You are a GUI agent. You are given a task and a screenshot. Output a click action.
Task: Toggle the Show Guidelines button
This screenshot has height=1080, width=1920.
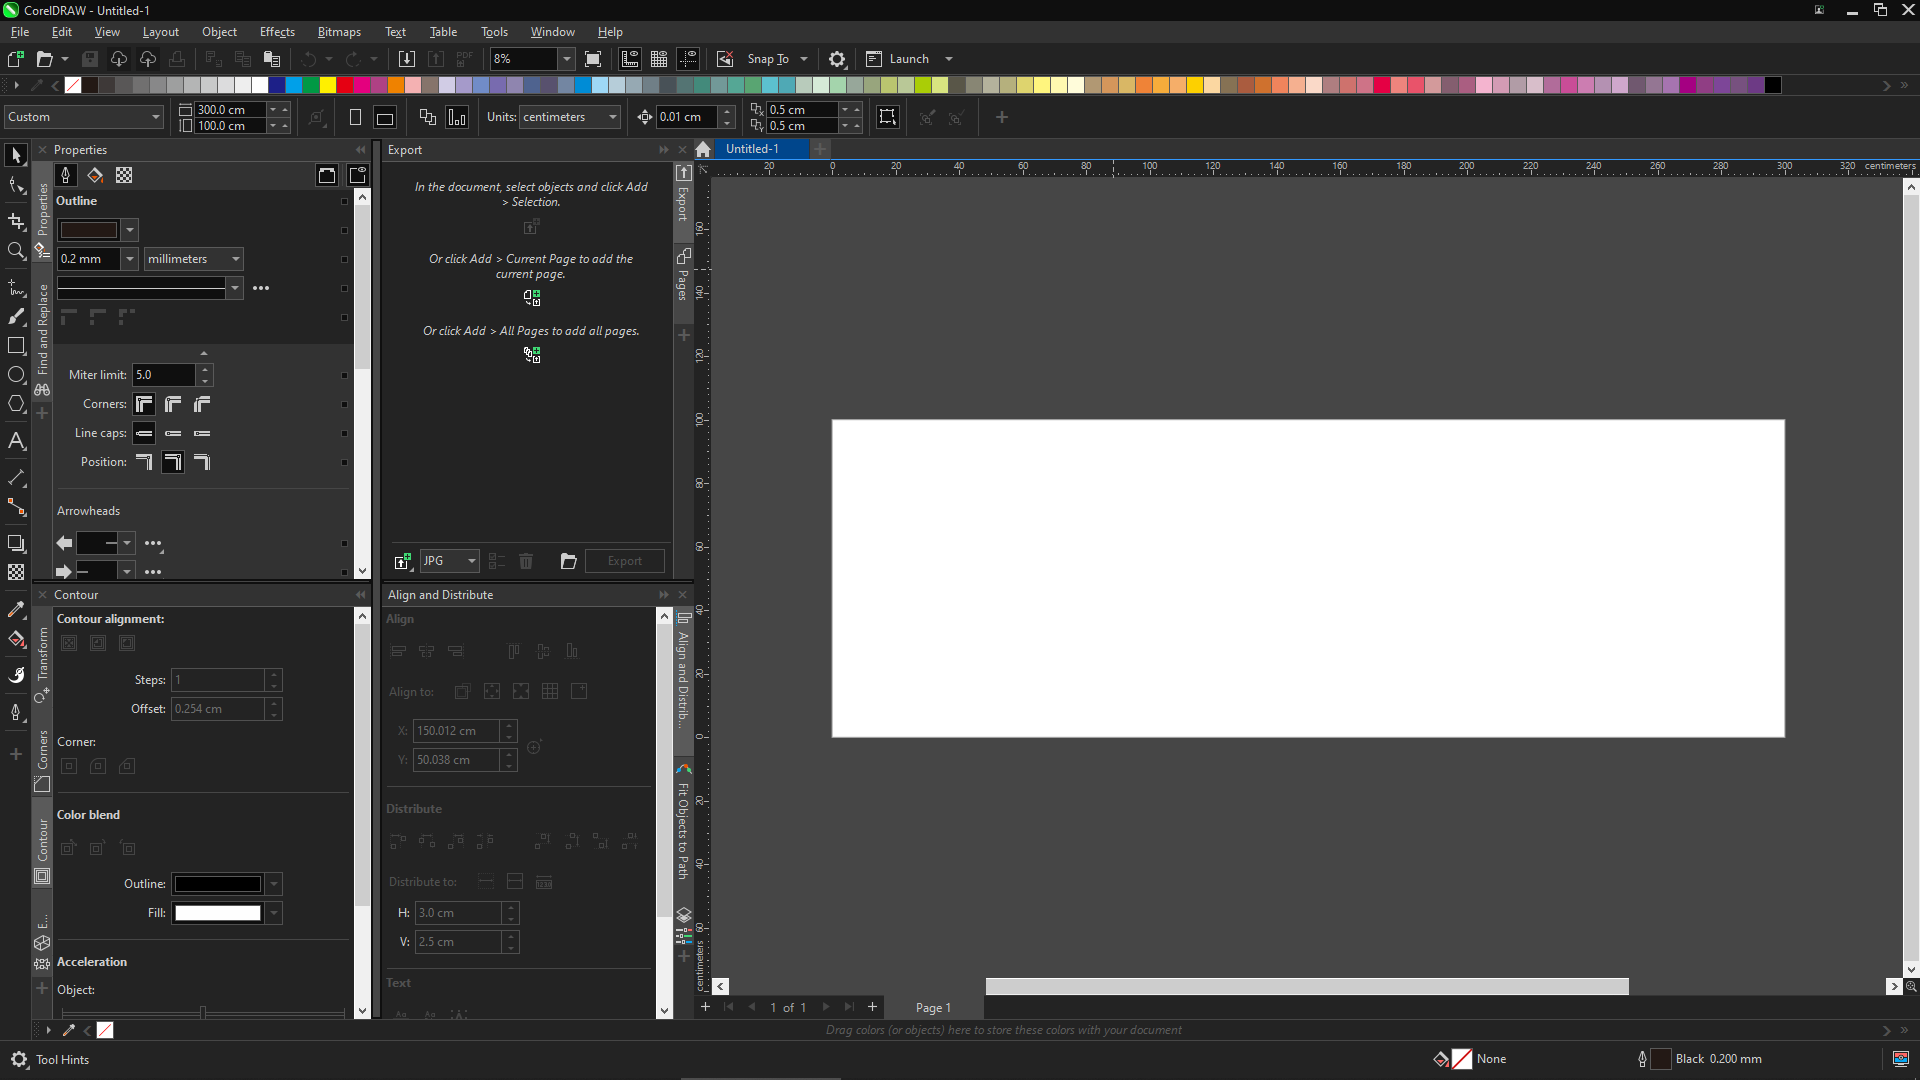click(x=688, y=59)
